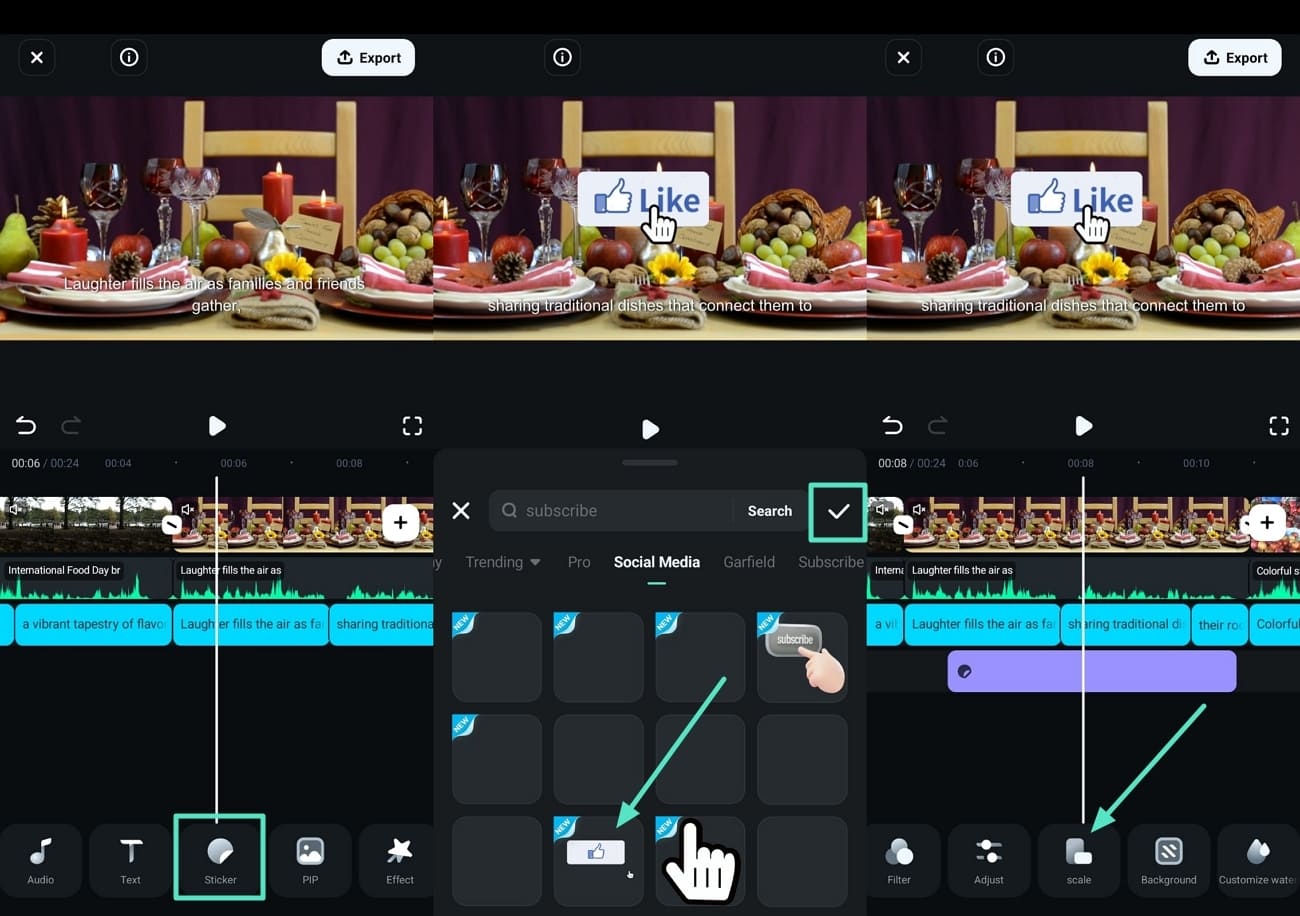Screen dimensions: 1300x916
Task: Add a clip with plus on 00:08 timeline
Action: [1266, 523]
